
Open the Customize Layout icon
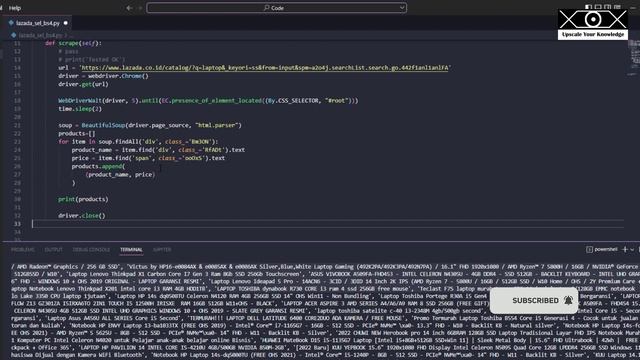tap(618, 7)
